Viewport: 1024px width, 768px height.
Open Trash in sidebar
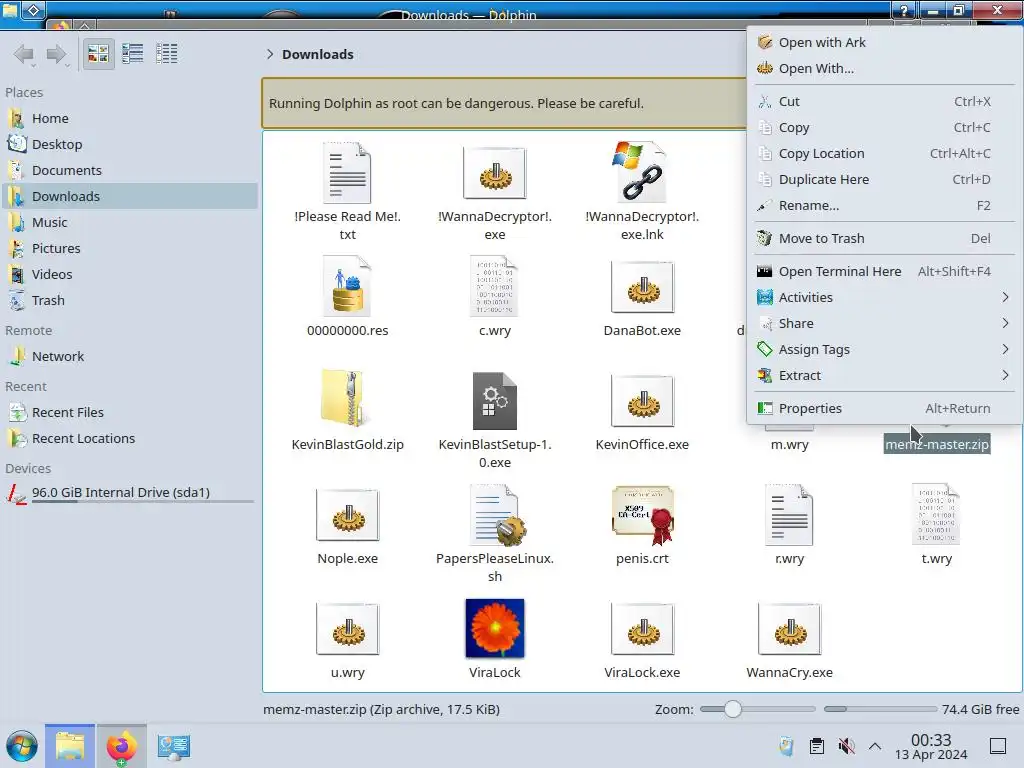click(x=129, y=301)
